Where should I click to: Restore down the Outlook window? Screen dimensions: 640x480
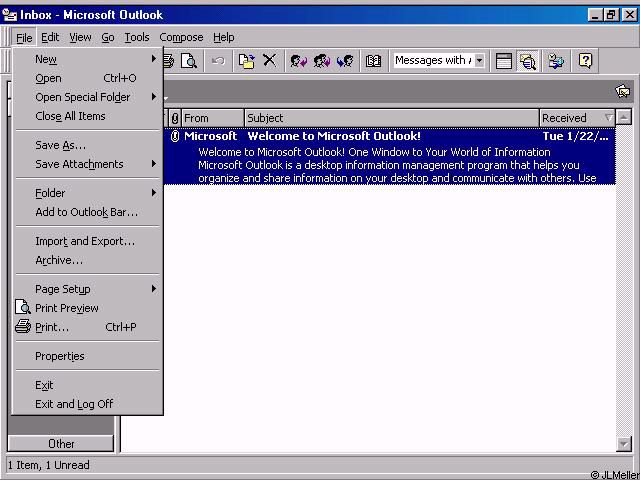pyautogui.click(x=611, y=16)
